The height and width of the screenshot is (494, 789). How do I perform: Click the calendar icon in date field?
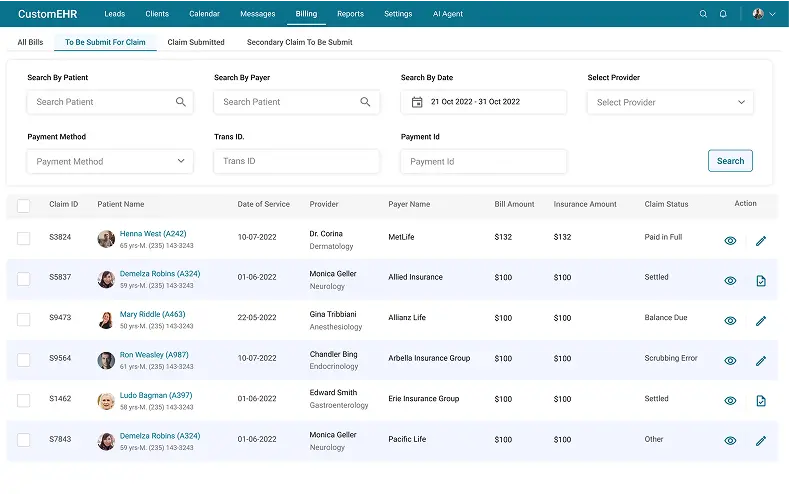click(x=417, y=102)
